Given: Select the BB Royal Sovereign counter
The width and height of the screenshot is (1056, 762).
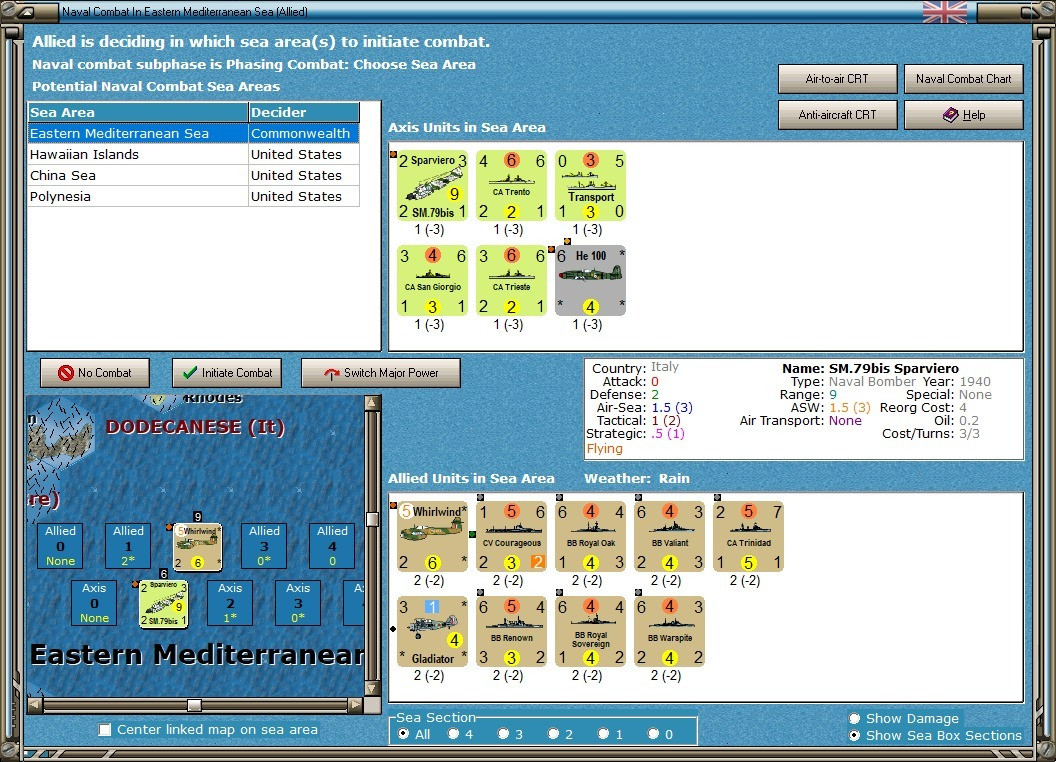Looking at the screenshot, I should coord(591,631).
